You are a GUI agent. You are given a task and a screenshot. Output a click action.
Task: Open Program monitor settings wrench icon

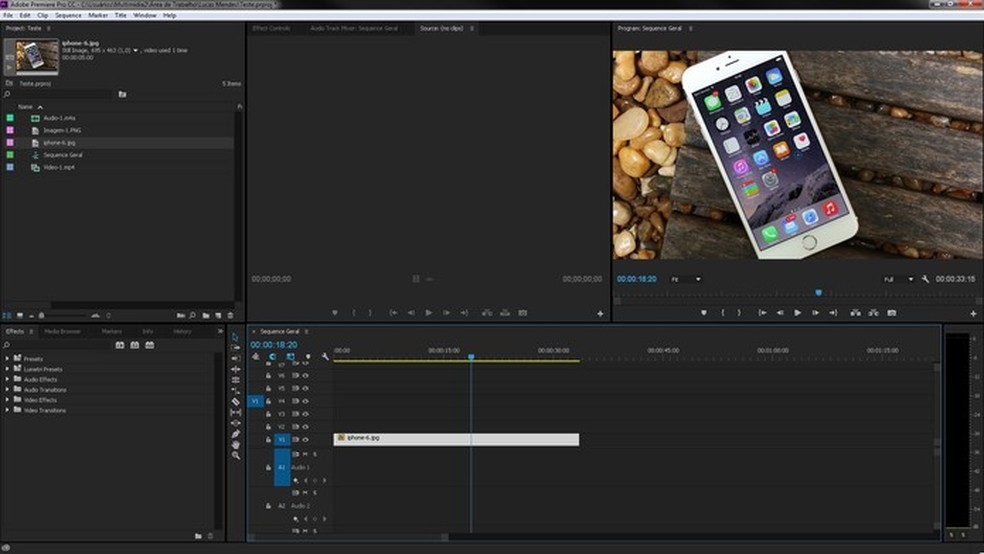click(925, 279)
